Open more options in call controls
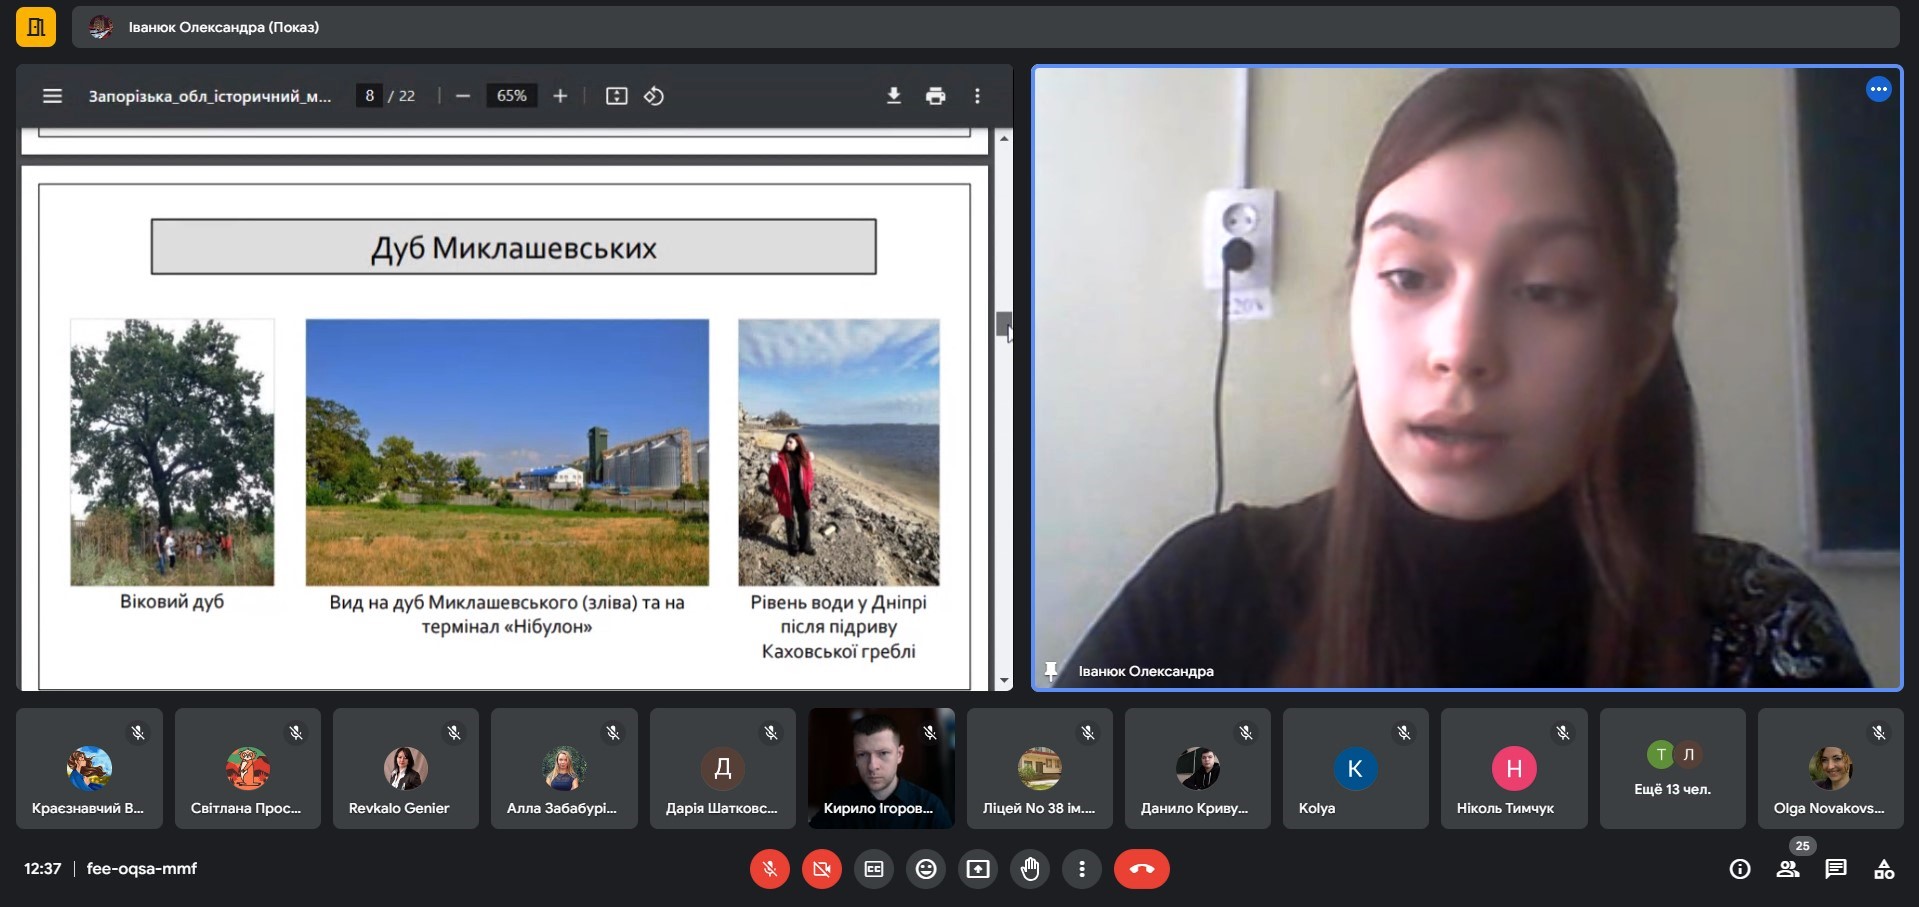Image resolution: width=1919 pixels, height=907 pixels. click(x=1082, y=869)
